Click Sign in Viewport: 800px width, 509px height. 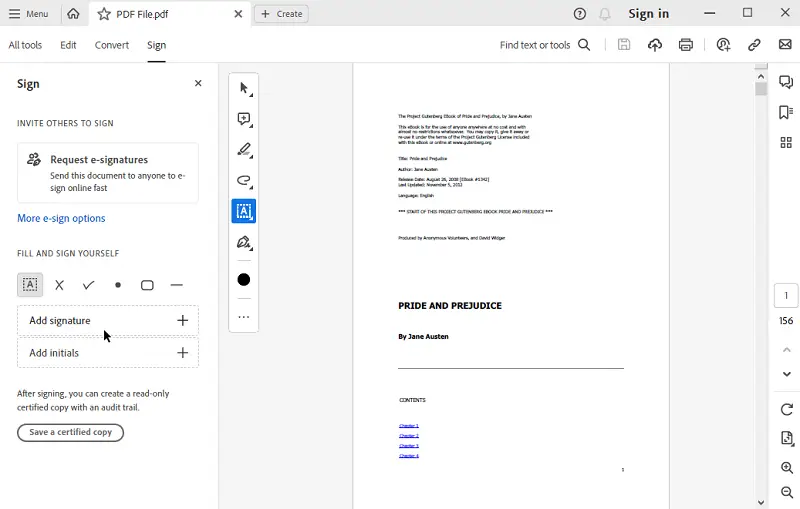click(x=648, y=14)
